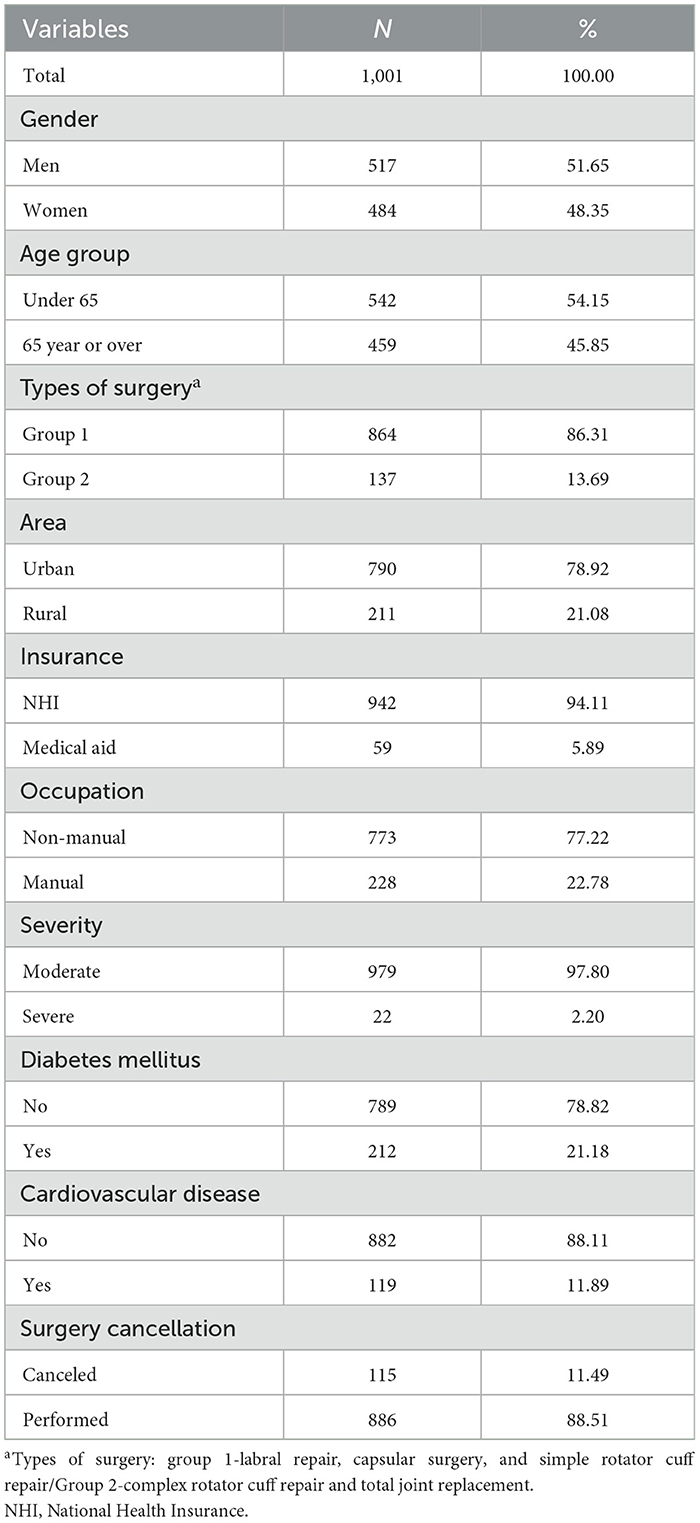
Task: Select the Women percentage 48.35
Action: (x=587, y=210)
